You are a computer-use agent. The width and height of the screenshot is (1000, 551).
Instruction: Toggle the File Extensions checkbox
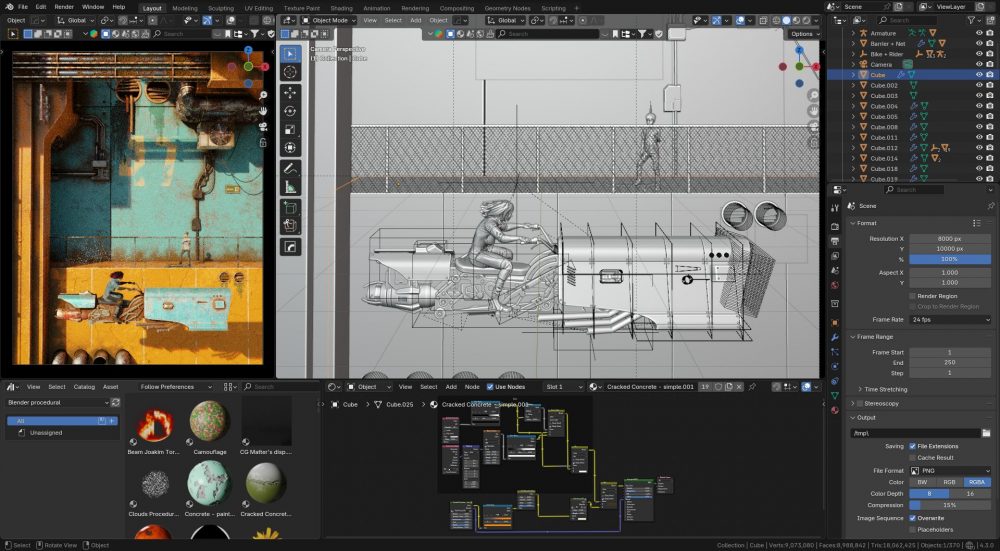coord(913,446)
